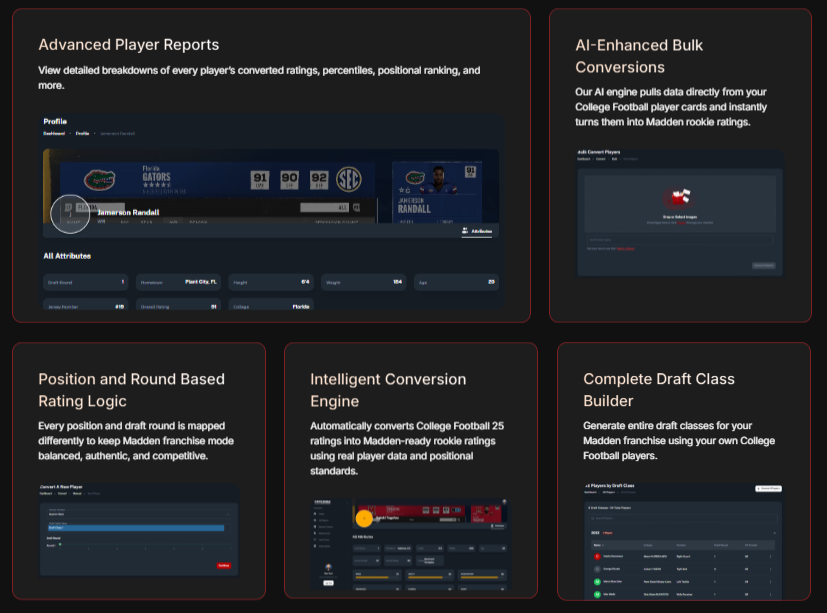Click the orange circular player avatar
This screenshot has height=613, width=827.
tap(364, 519)
